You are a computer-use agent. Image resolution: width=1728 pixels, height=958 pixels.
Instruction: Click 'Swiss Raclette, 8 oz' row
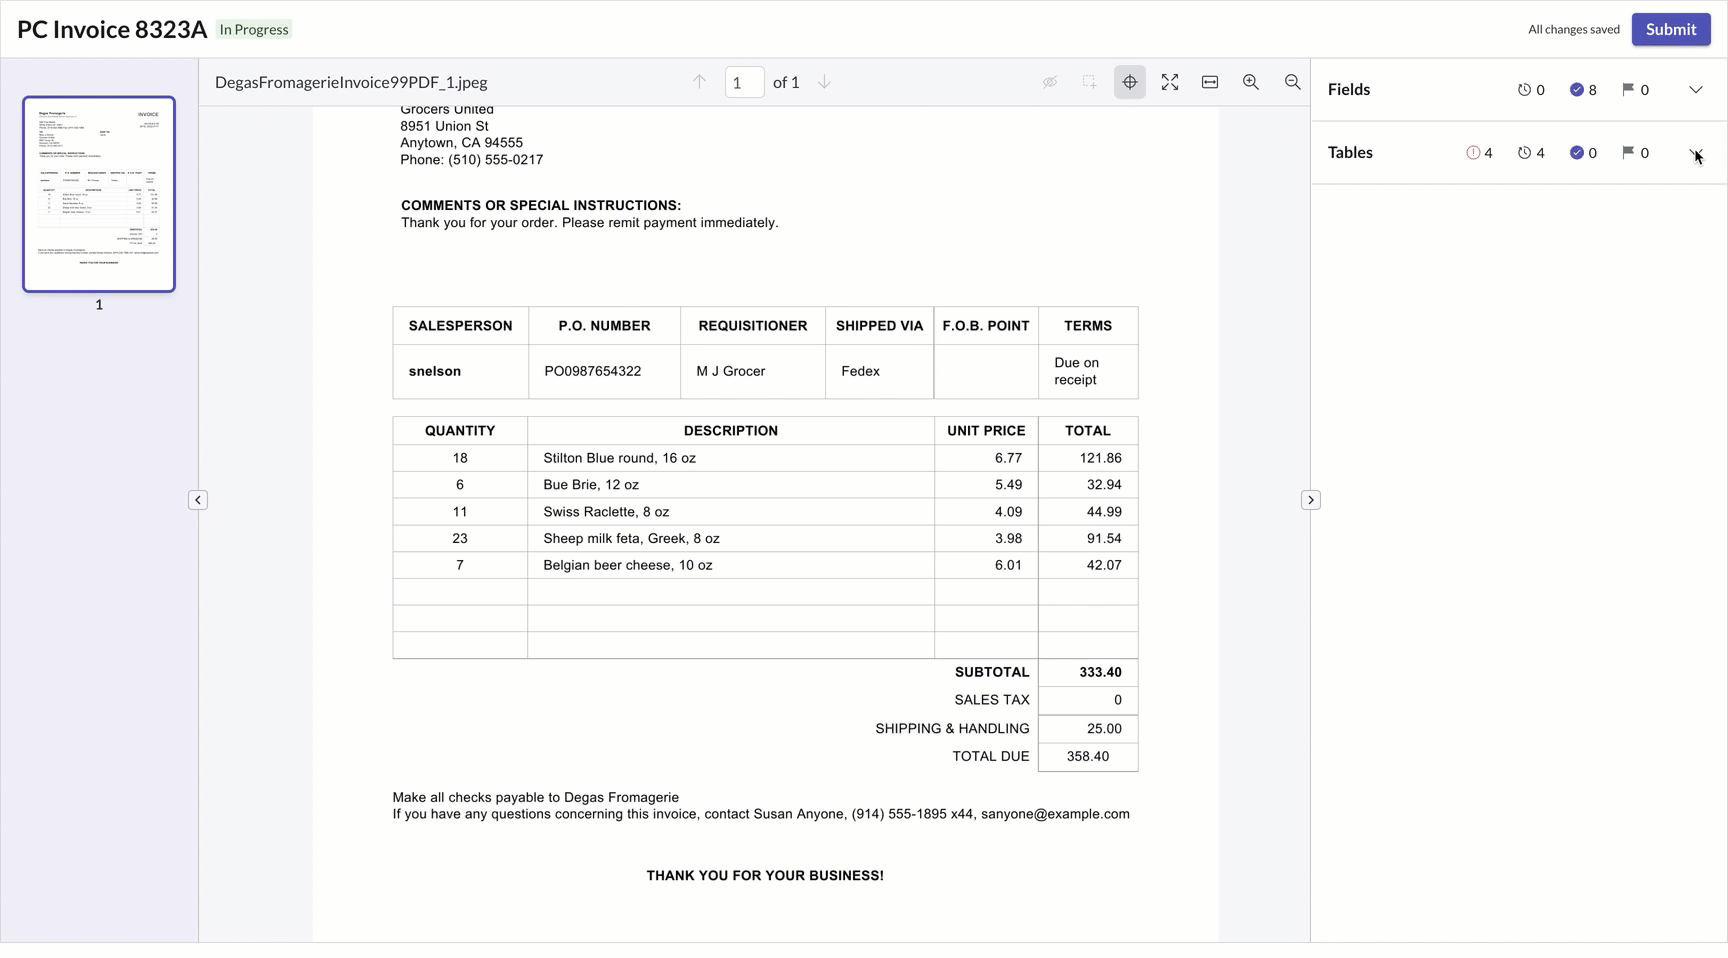point(606,512)
